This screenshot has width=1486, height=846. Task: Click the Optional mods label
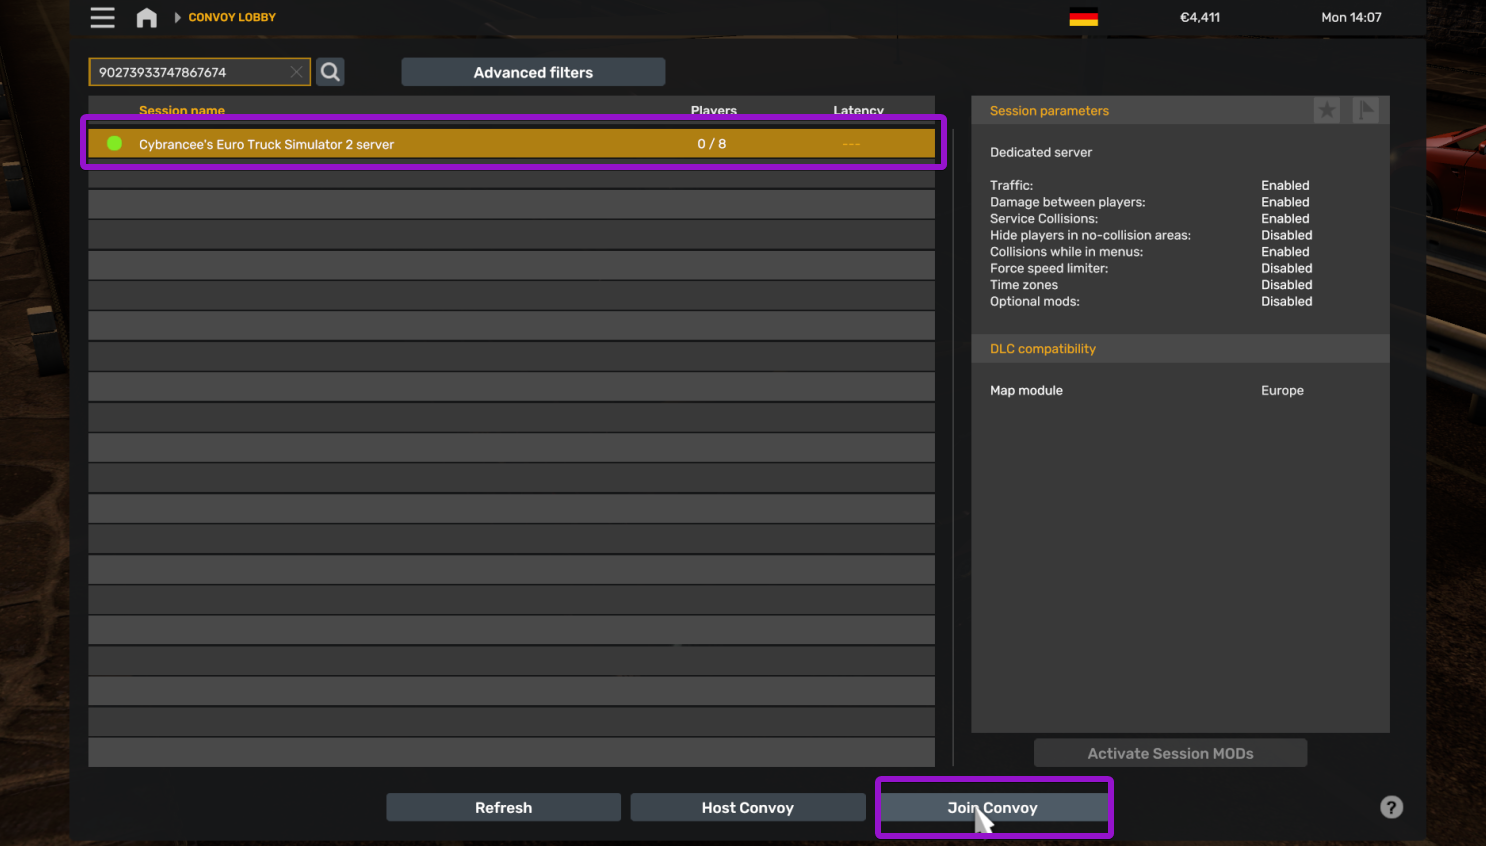1035,301
